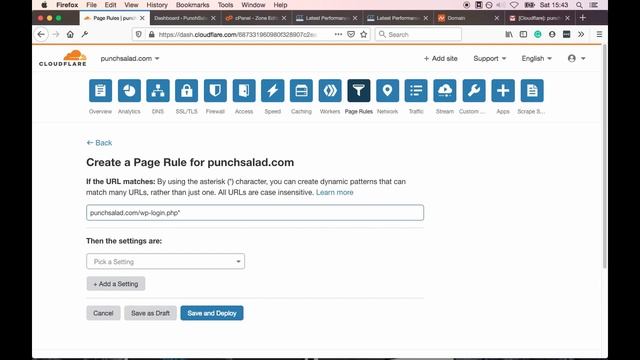
Task: Open the History menu
Action: coord(157,5)
